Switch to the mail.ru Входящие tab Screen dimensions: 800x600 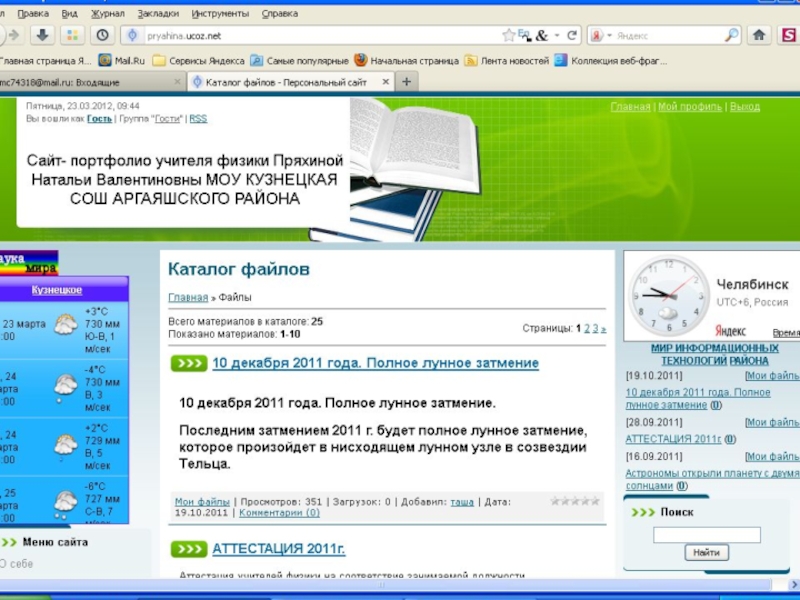(x=92, y=82)
